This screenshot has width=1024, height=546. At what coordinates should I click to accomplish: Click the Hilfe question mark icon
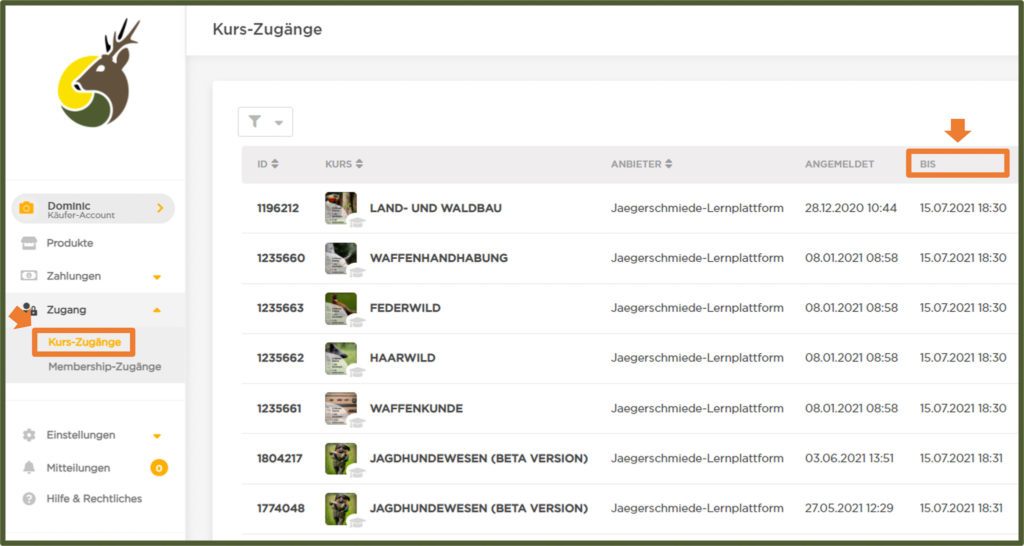click(29, 499)
